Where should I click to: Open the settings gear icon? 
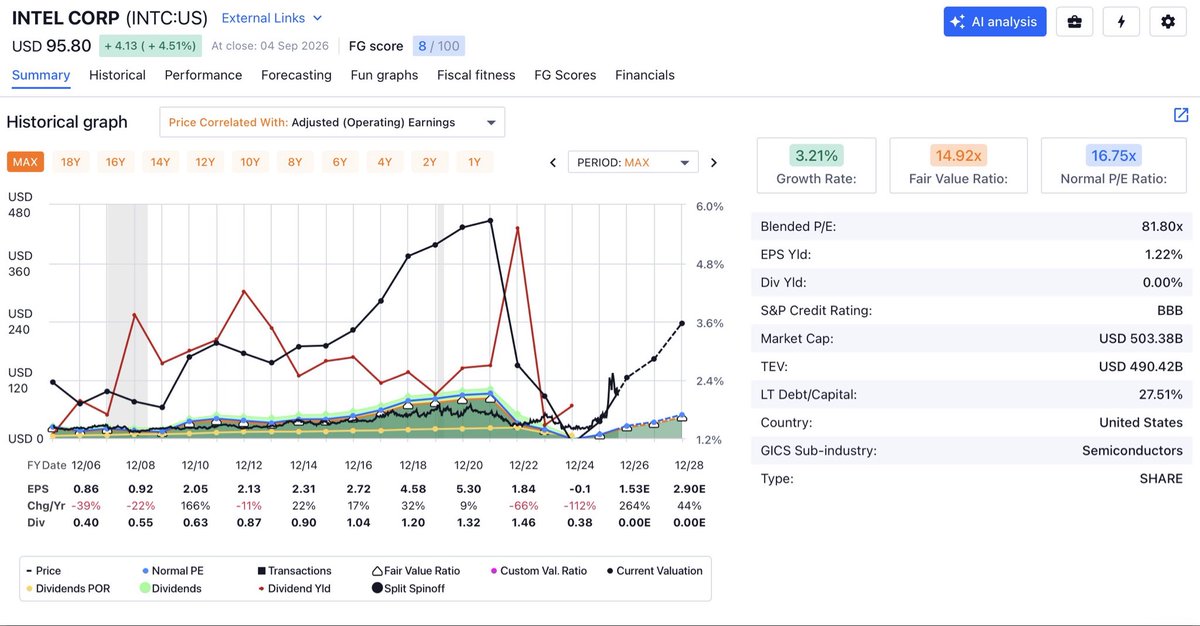coord(1168,22)
